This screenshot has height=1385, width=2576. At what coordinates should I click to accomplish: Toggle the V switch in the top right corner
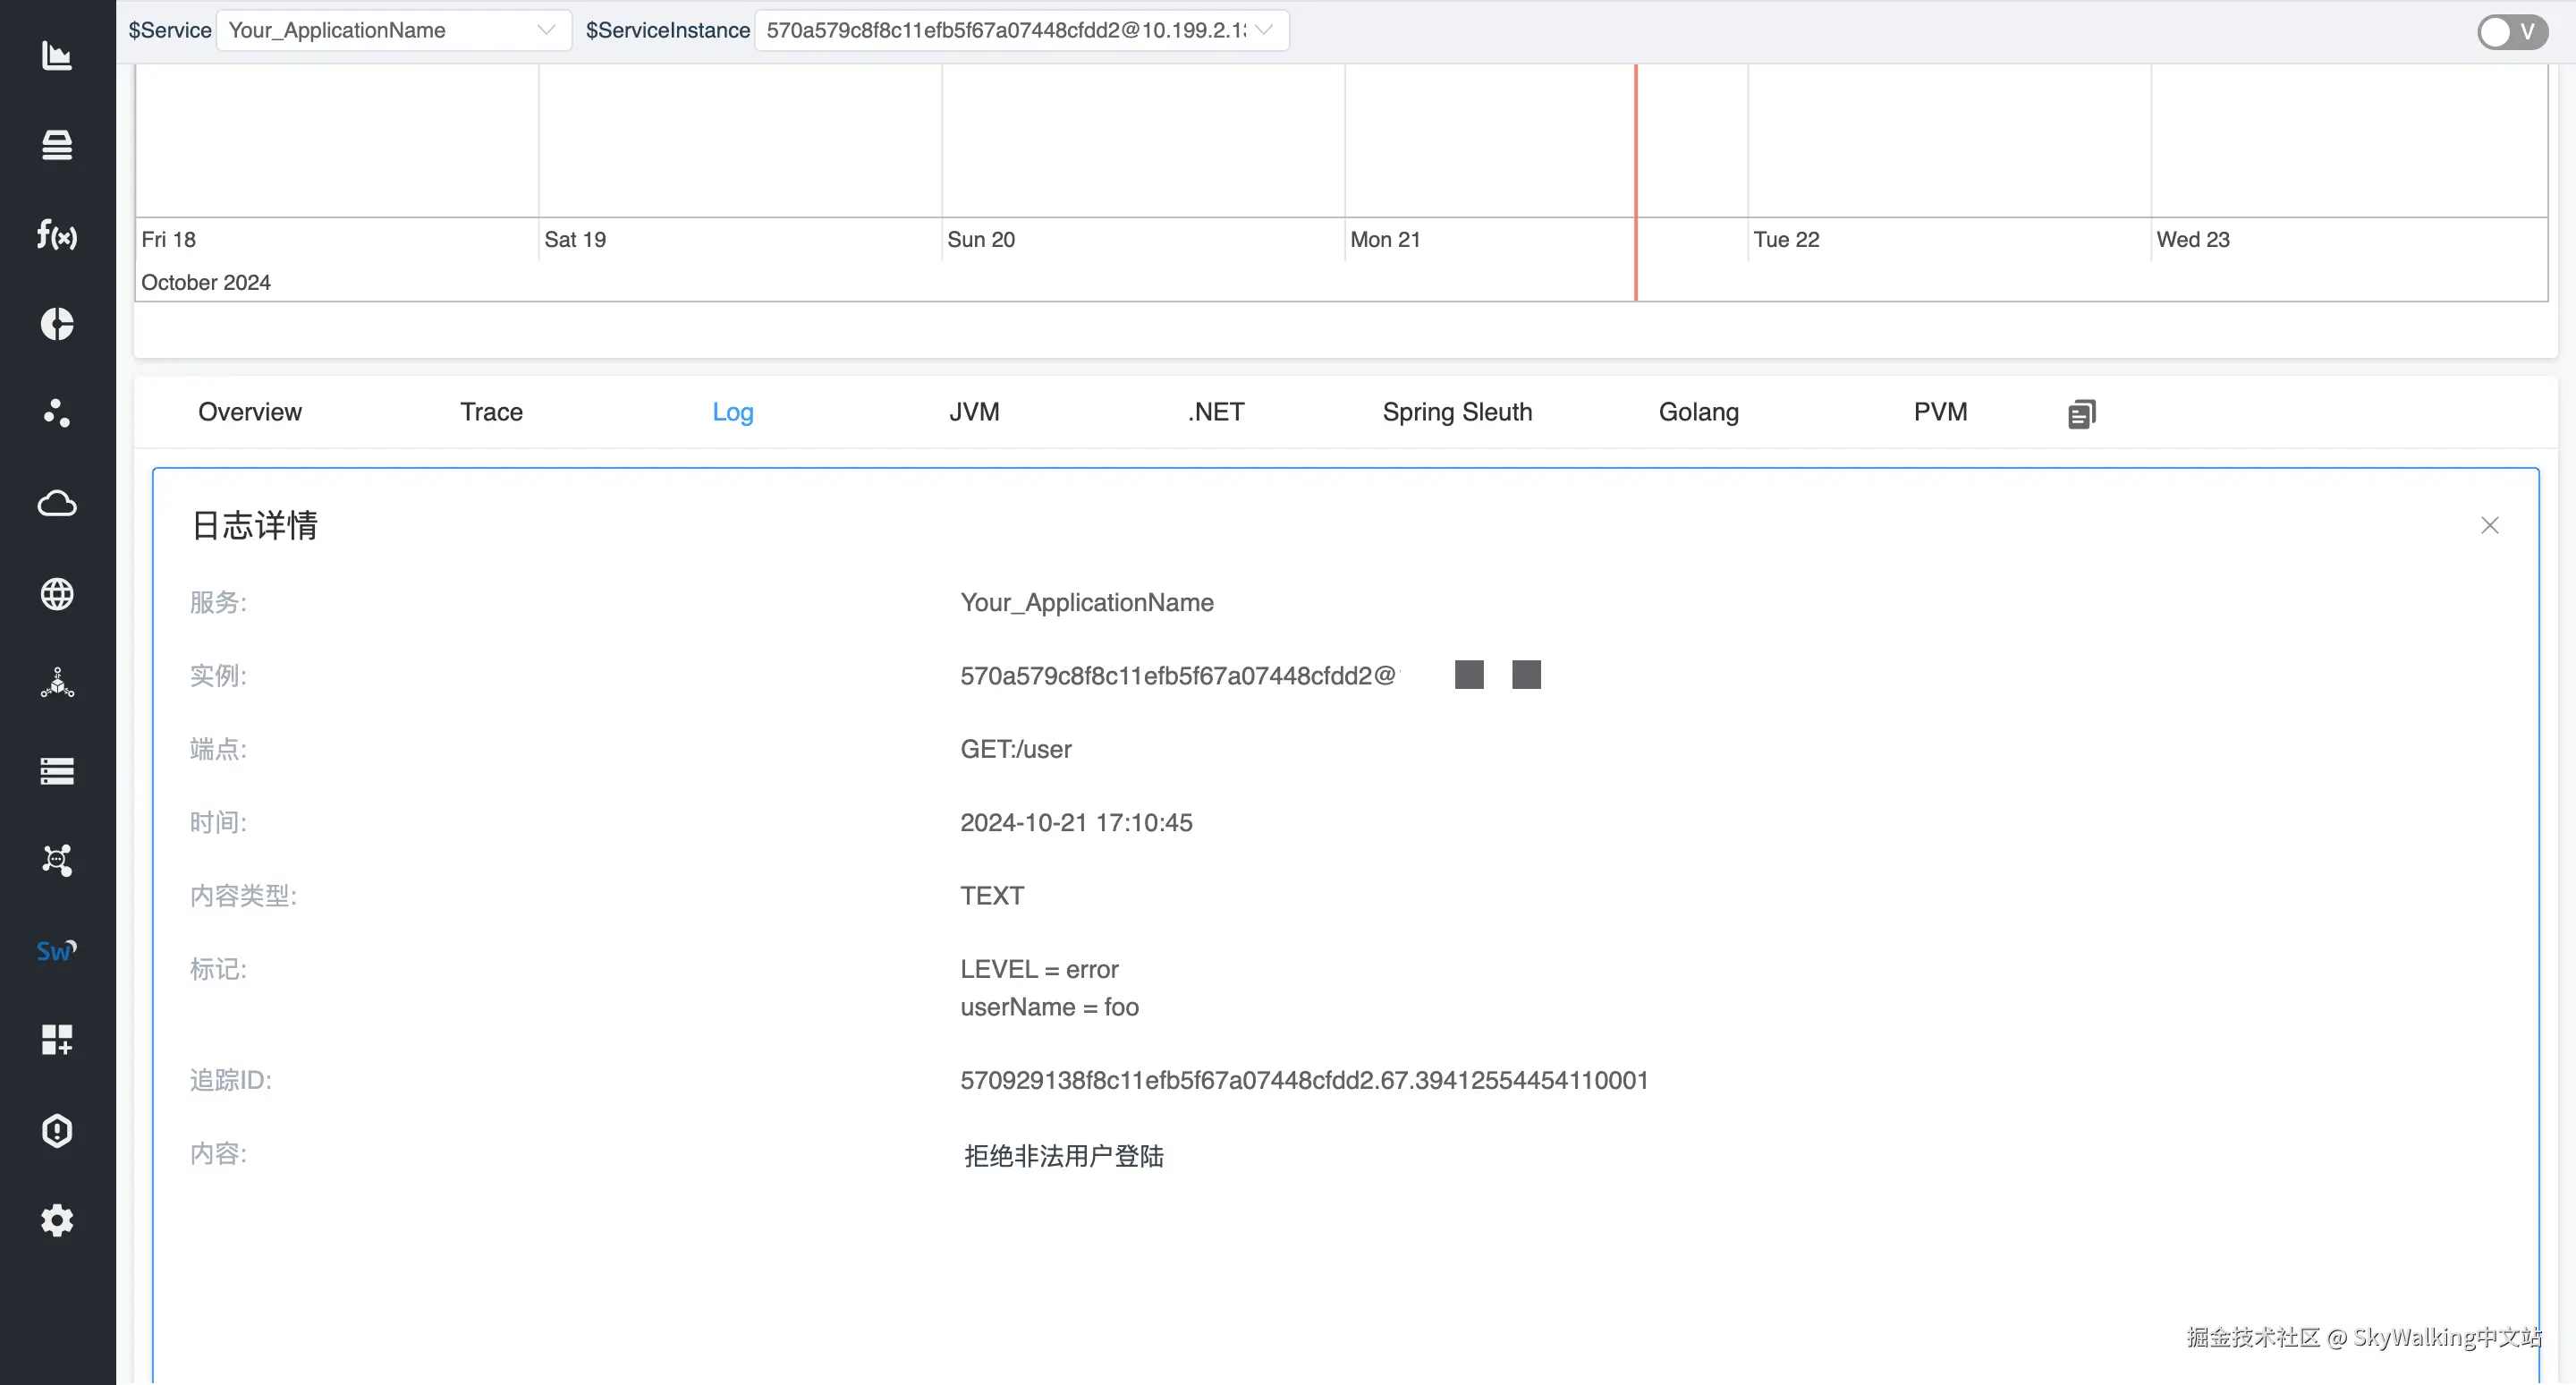click(2512, 31)
